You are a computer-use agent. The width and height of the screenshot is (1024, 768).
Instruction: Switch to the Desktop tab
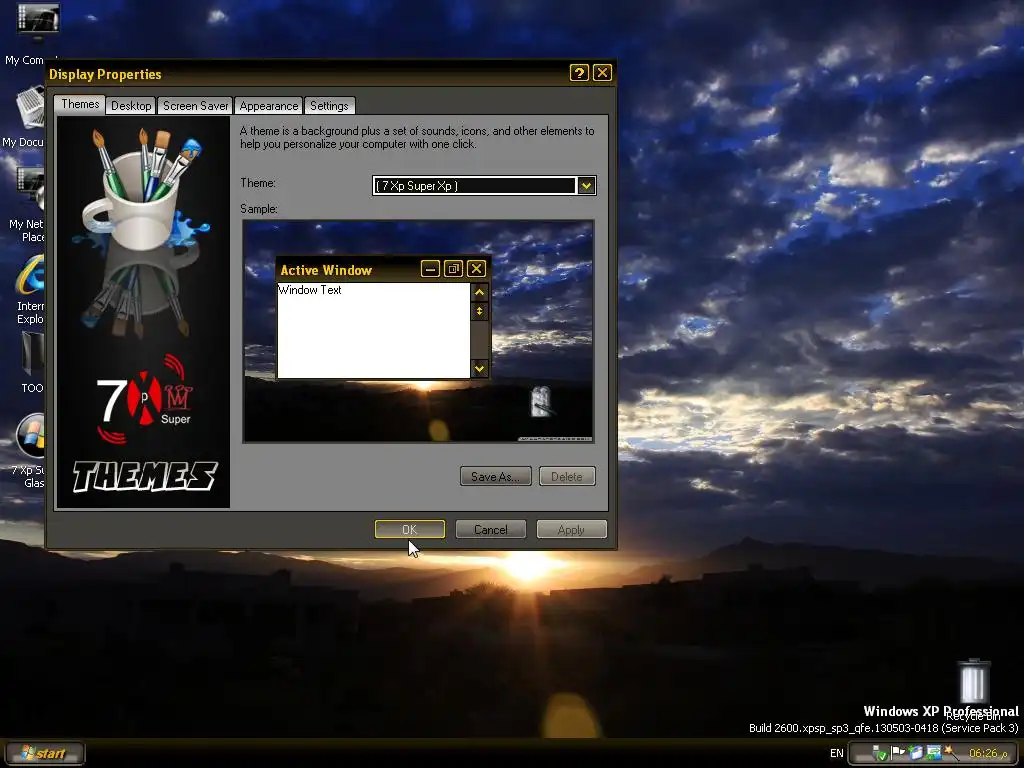131,106
